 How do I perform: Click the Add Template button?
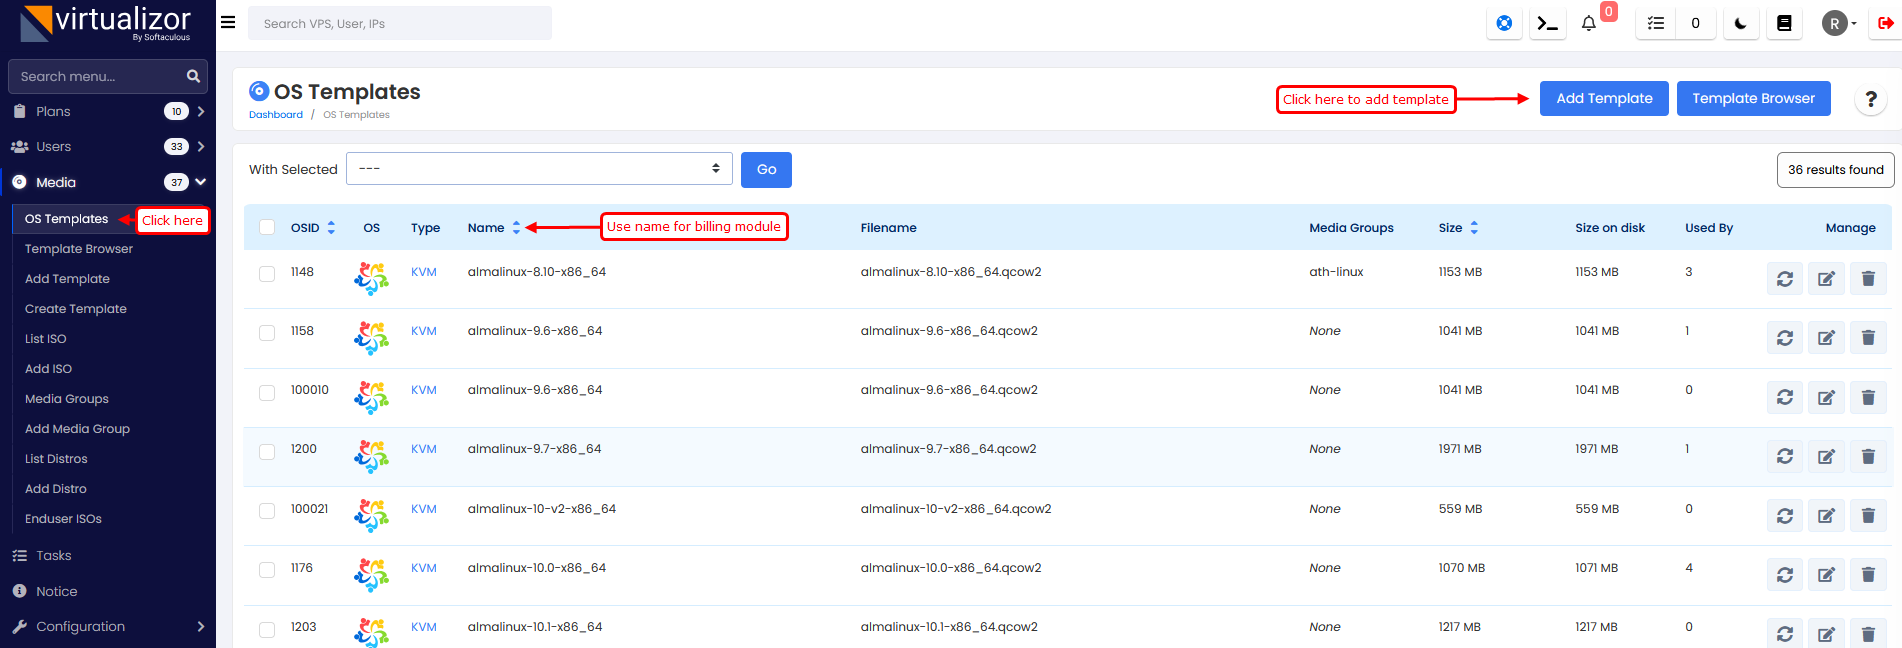tap(1603, 98)
